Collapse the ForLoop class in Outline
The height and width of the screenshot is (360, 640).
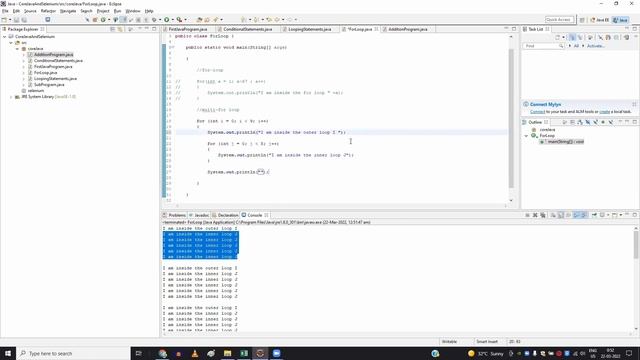tap(527, 136)
